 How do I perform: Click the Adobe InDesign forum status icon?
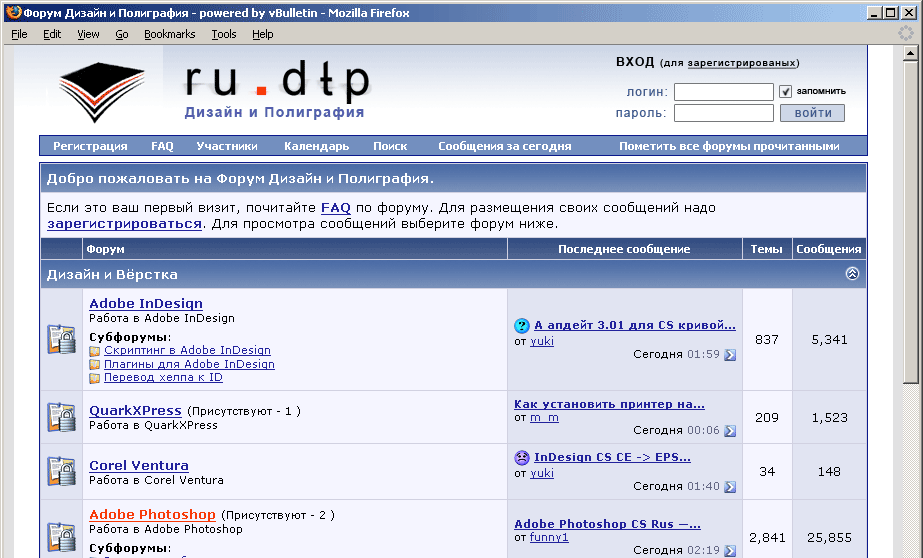point(61,339)
